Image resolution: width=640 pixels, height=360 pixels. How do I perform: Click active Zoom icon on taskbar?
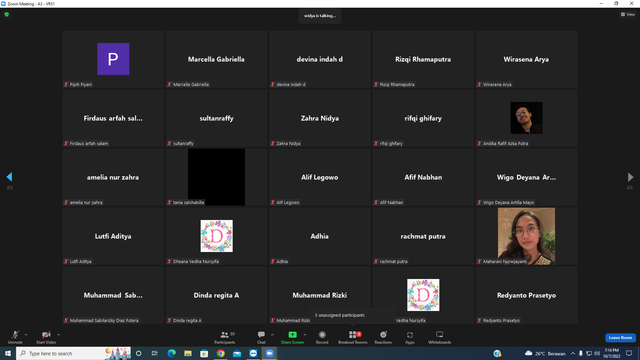coord(269,353)
